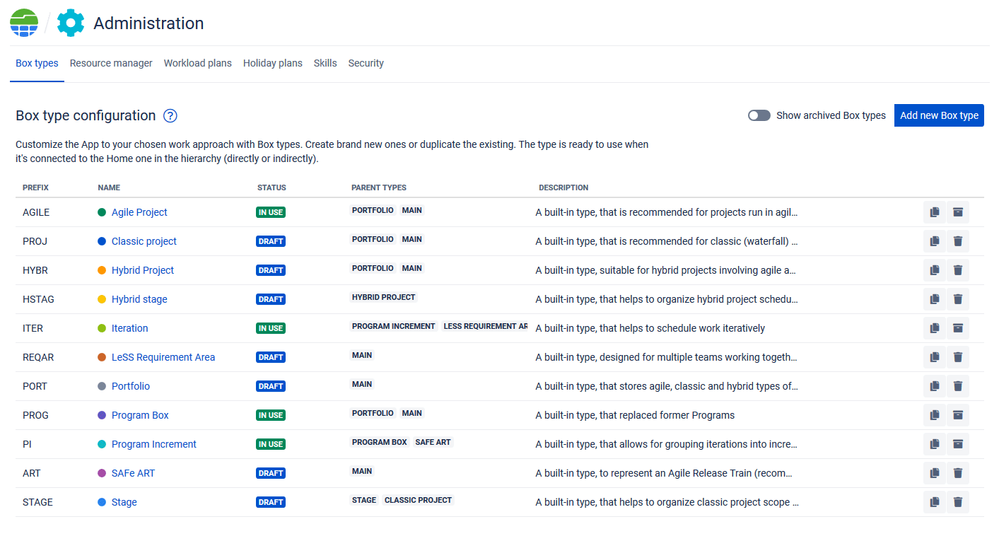Open the SAFe ART link
The width and height of the screenshot is (999, 551).
point(133,473)
